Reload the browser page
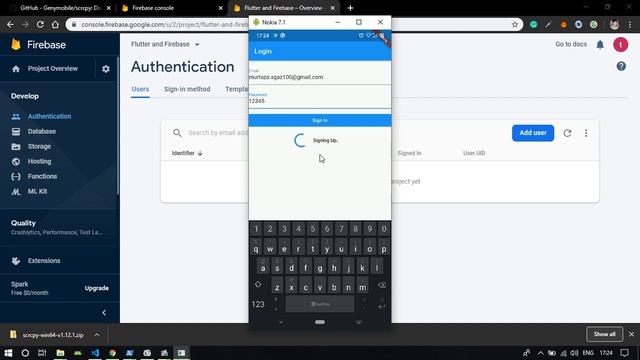640x360 pixels. [40, 24]
